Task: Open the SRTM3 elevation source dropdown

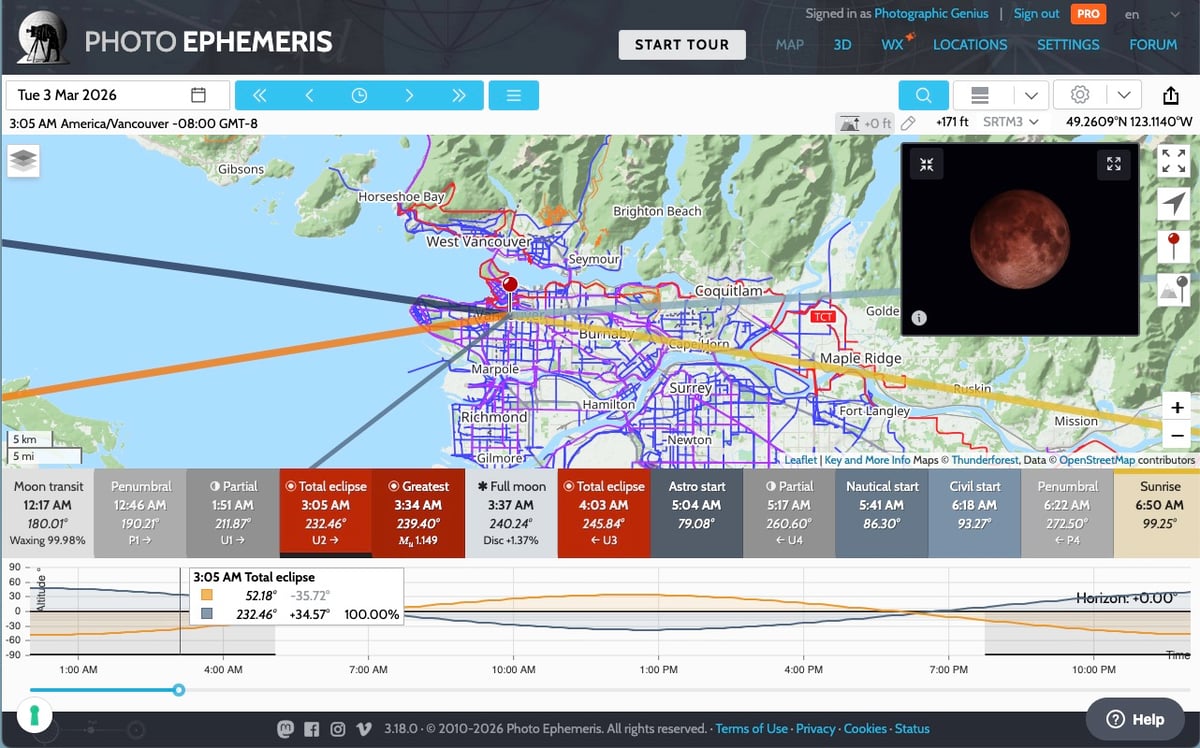Action: coord(1012,122)
